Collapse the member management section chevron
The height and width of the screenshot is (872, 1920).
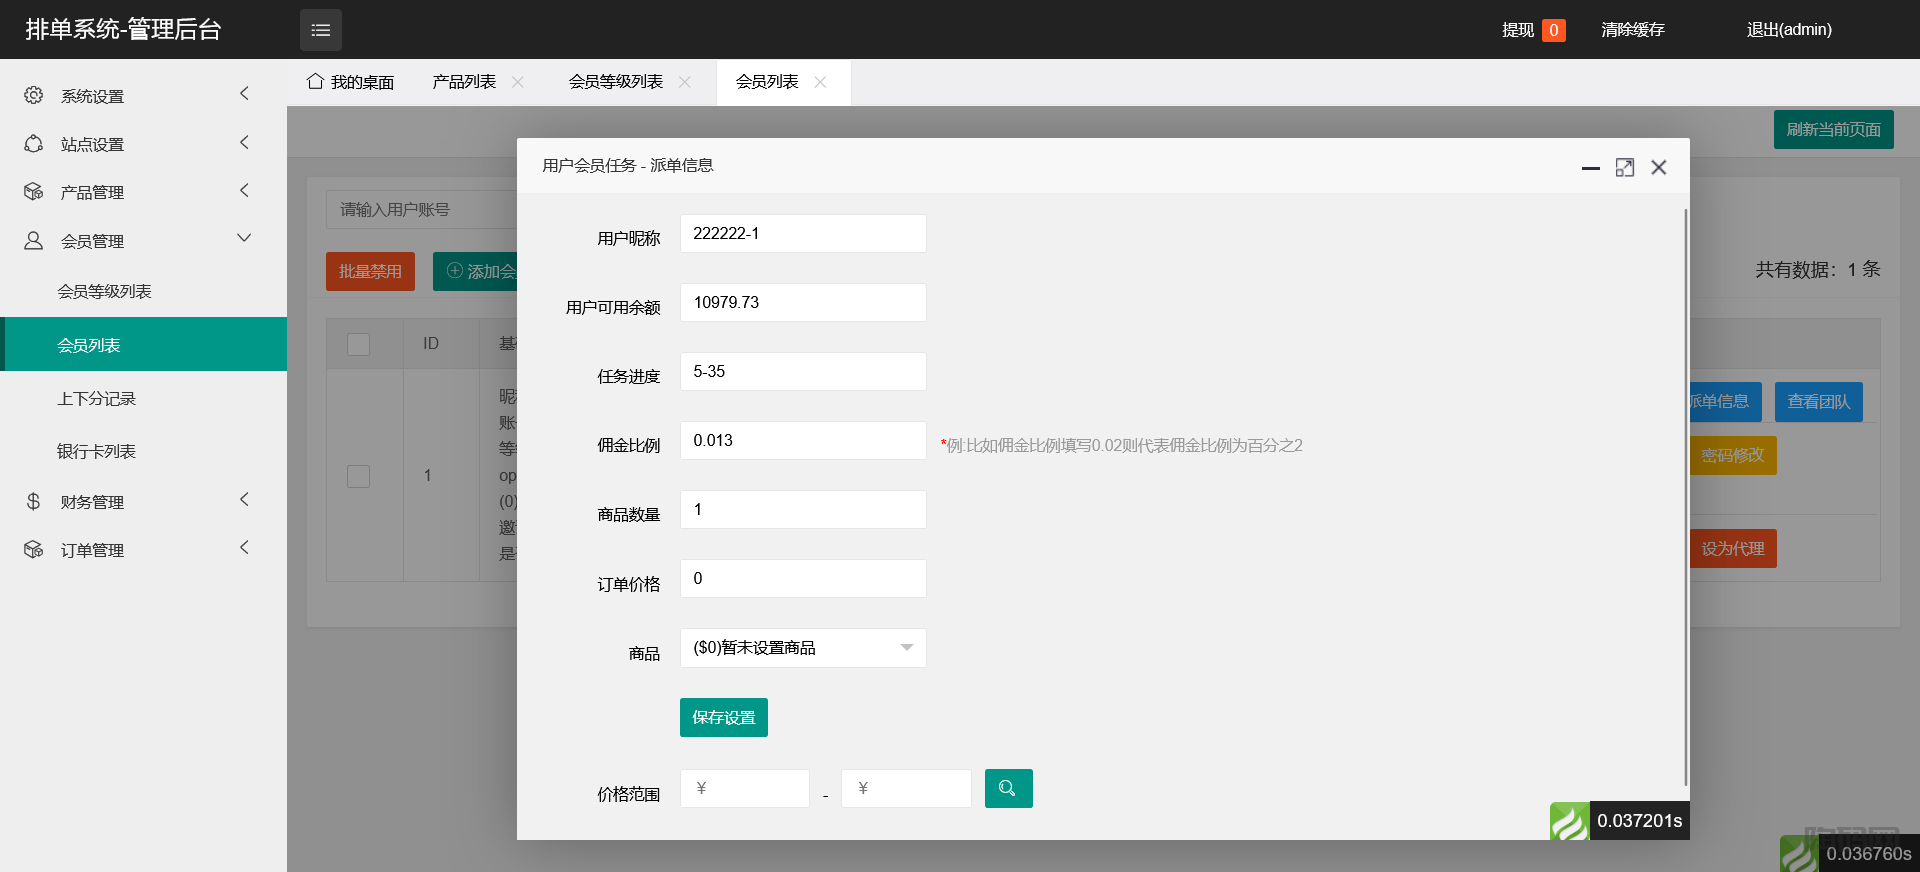pyautogui.click(x=244, y=238)
